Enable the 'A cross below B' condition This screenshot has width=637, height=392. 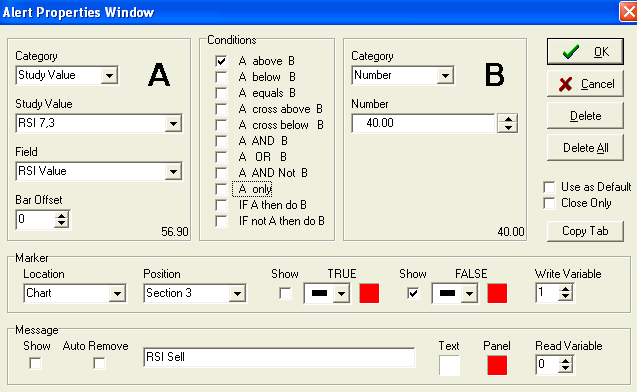pos(221,125)
